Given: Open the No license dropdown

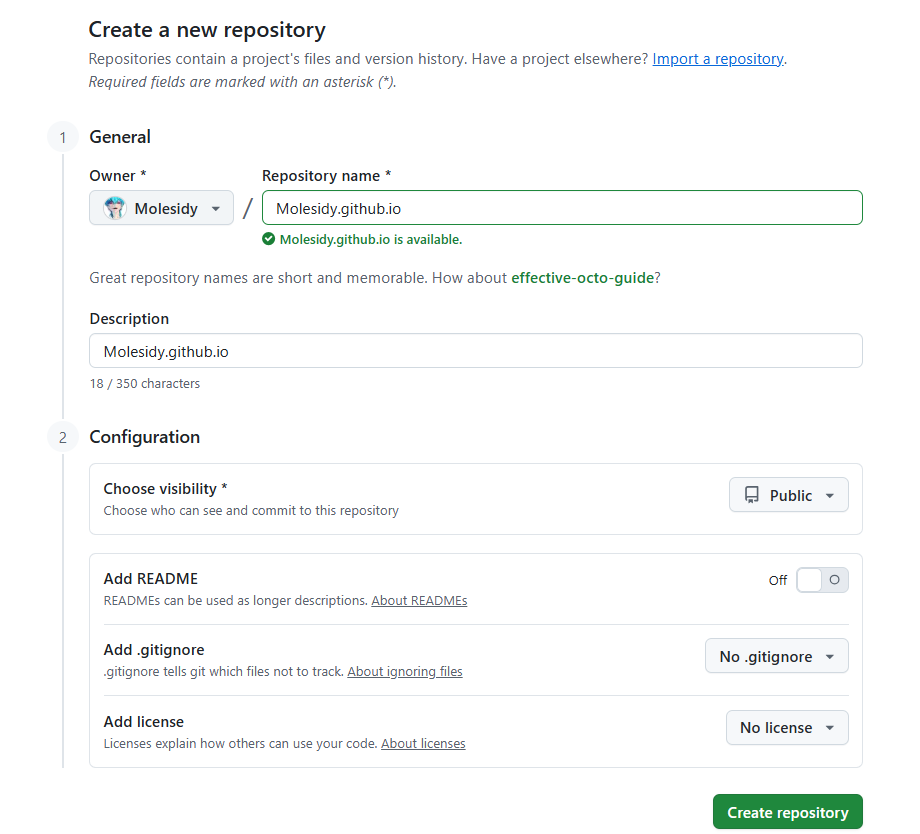Looking at the screenshot, I should click(x=787, y=727).
